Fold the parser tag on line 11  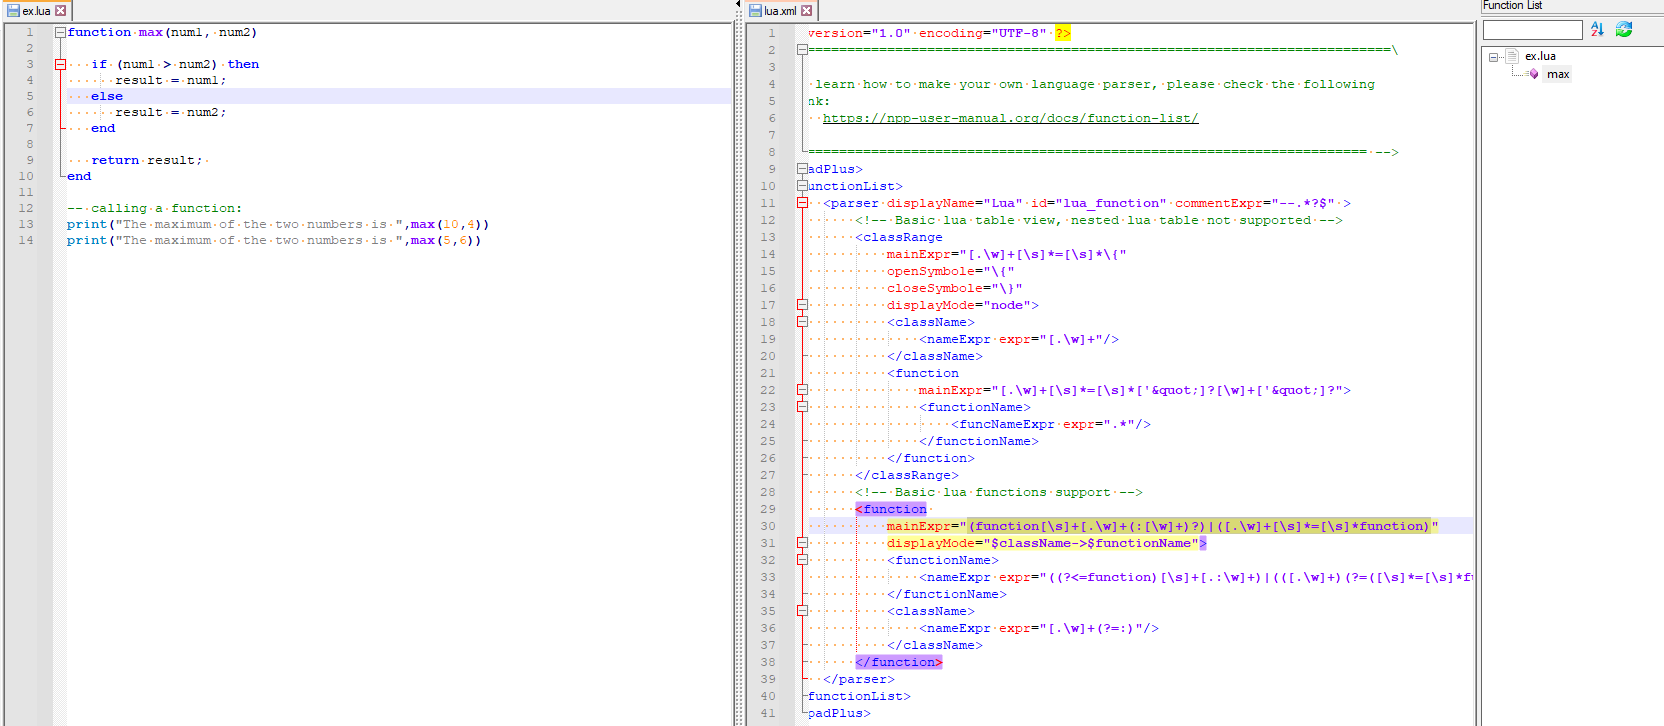(x=802, y=203)
